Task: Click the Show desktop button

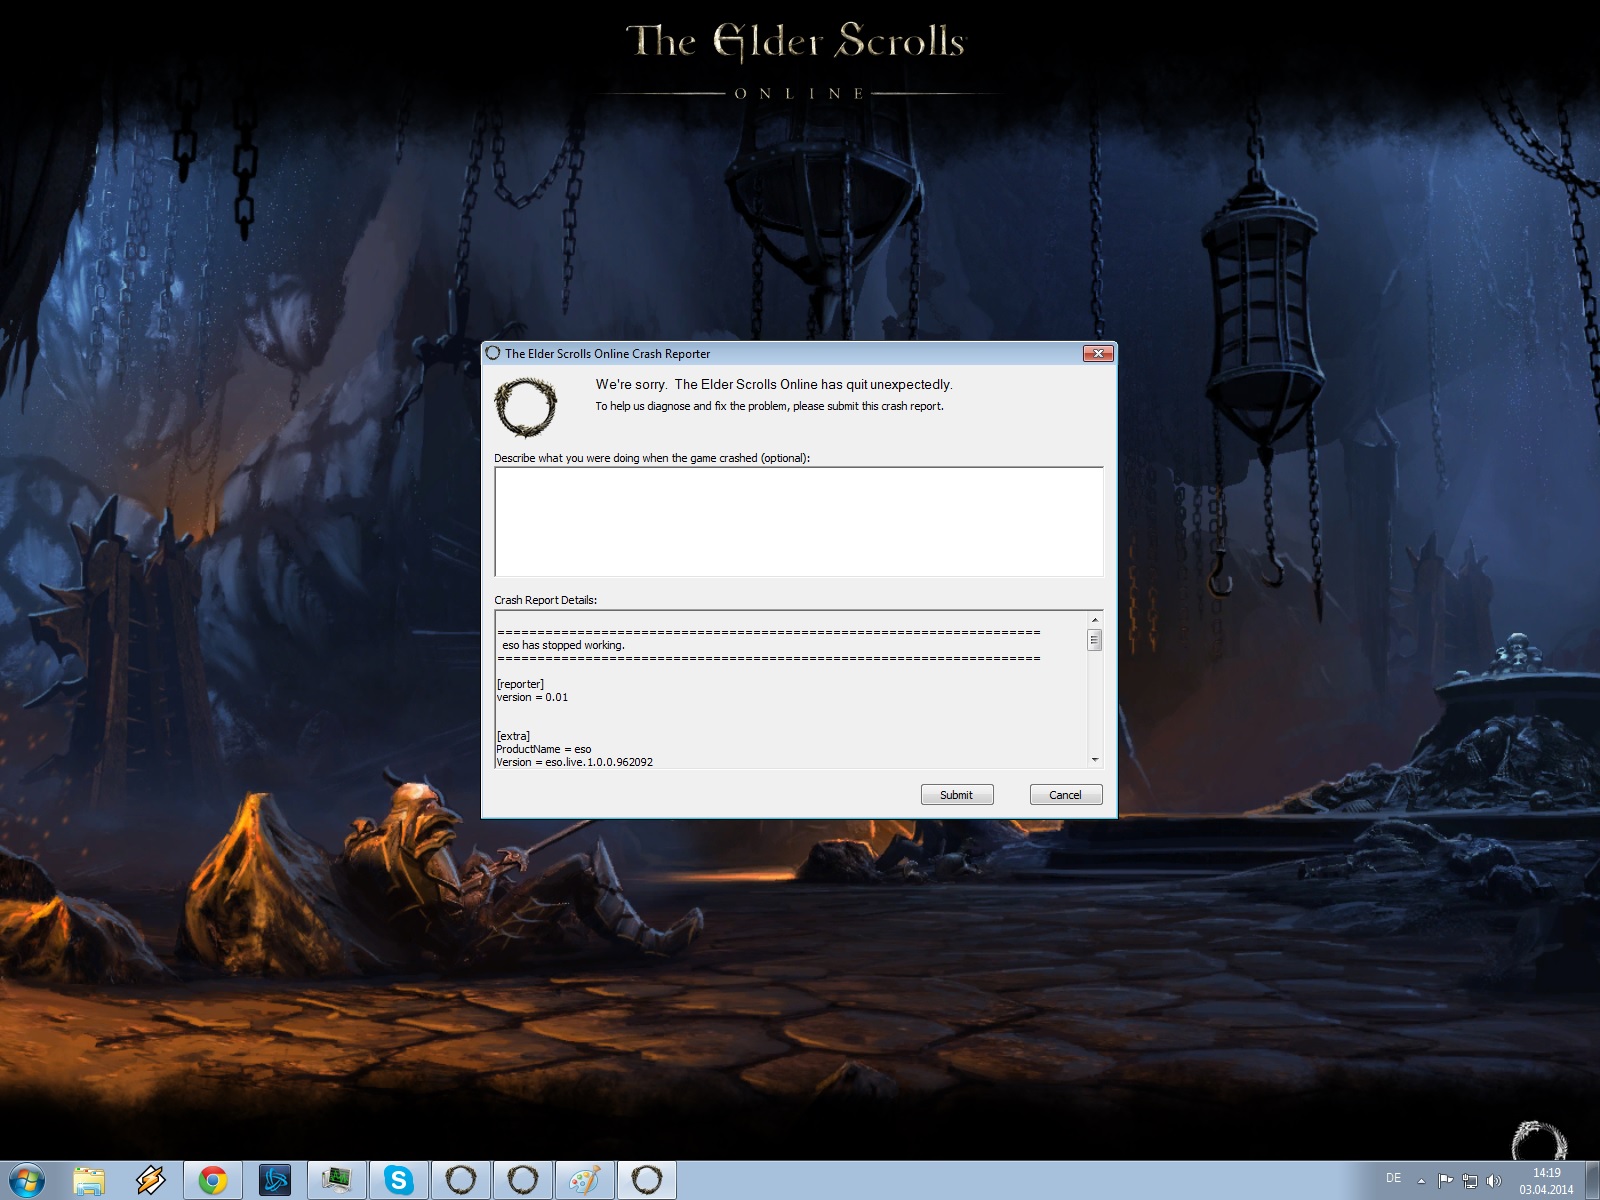Action: coord(1593,1180)
